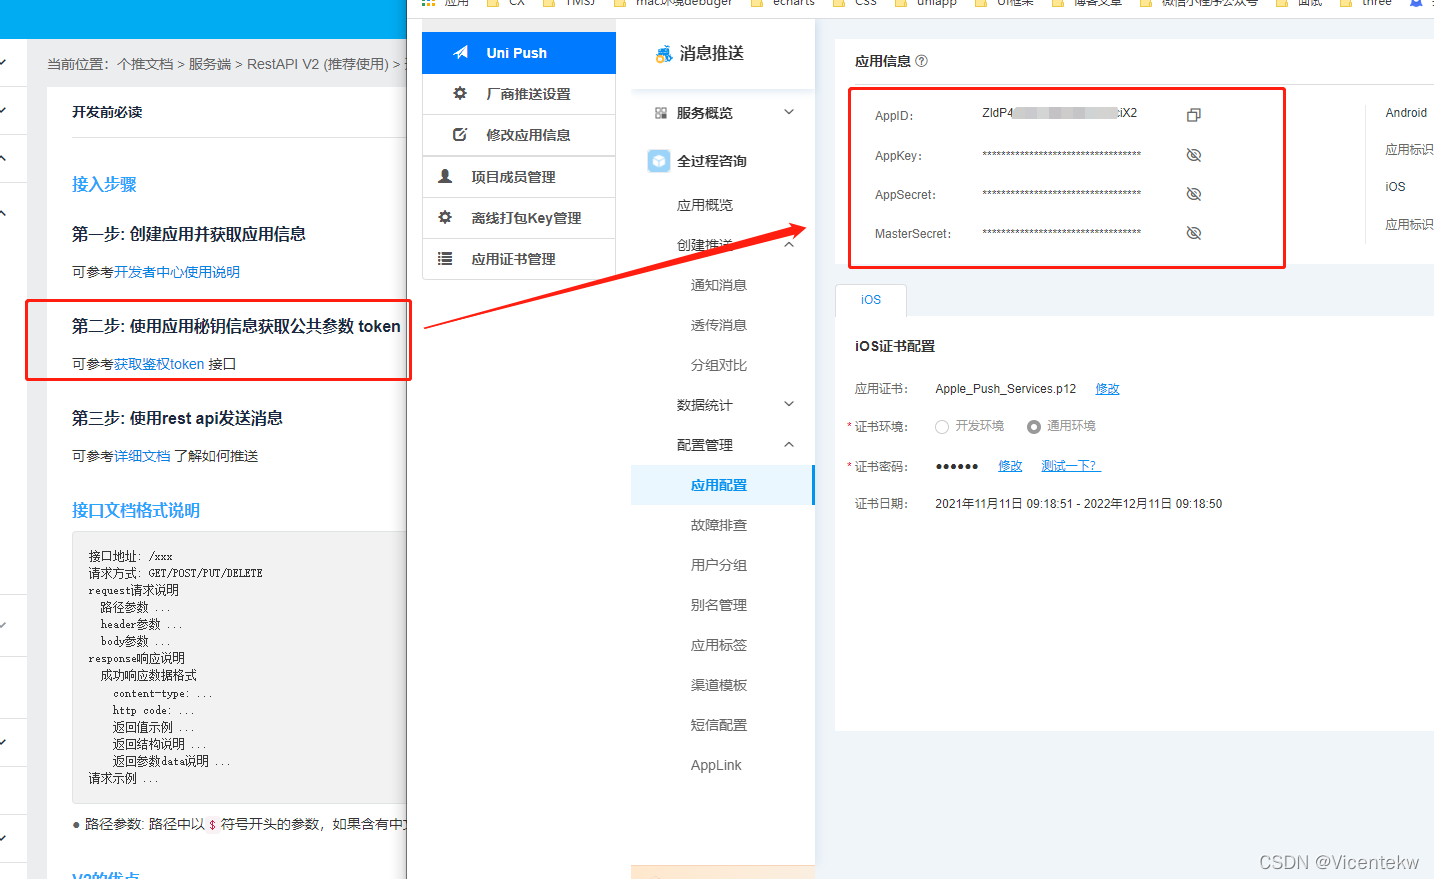1434x879 pixels.
Task: Click the 消息推送 logo icon
Action: (x=663, y=54)
